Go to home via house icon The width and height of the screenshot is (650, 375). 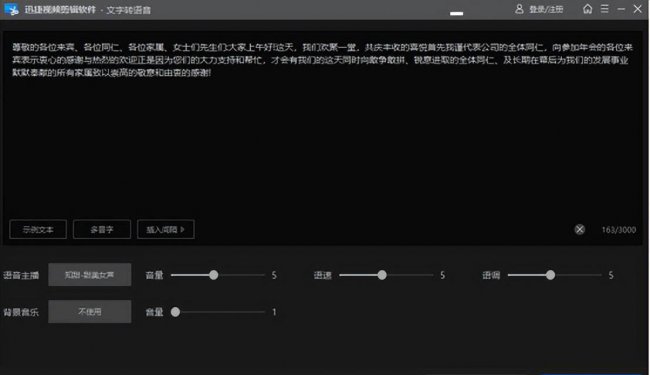pyautogui.click(x=587, y=9)
